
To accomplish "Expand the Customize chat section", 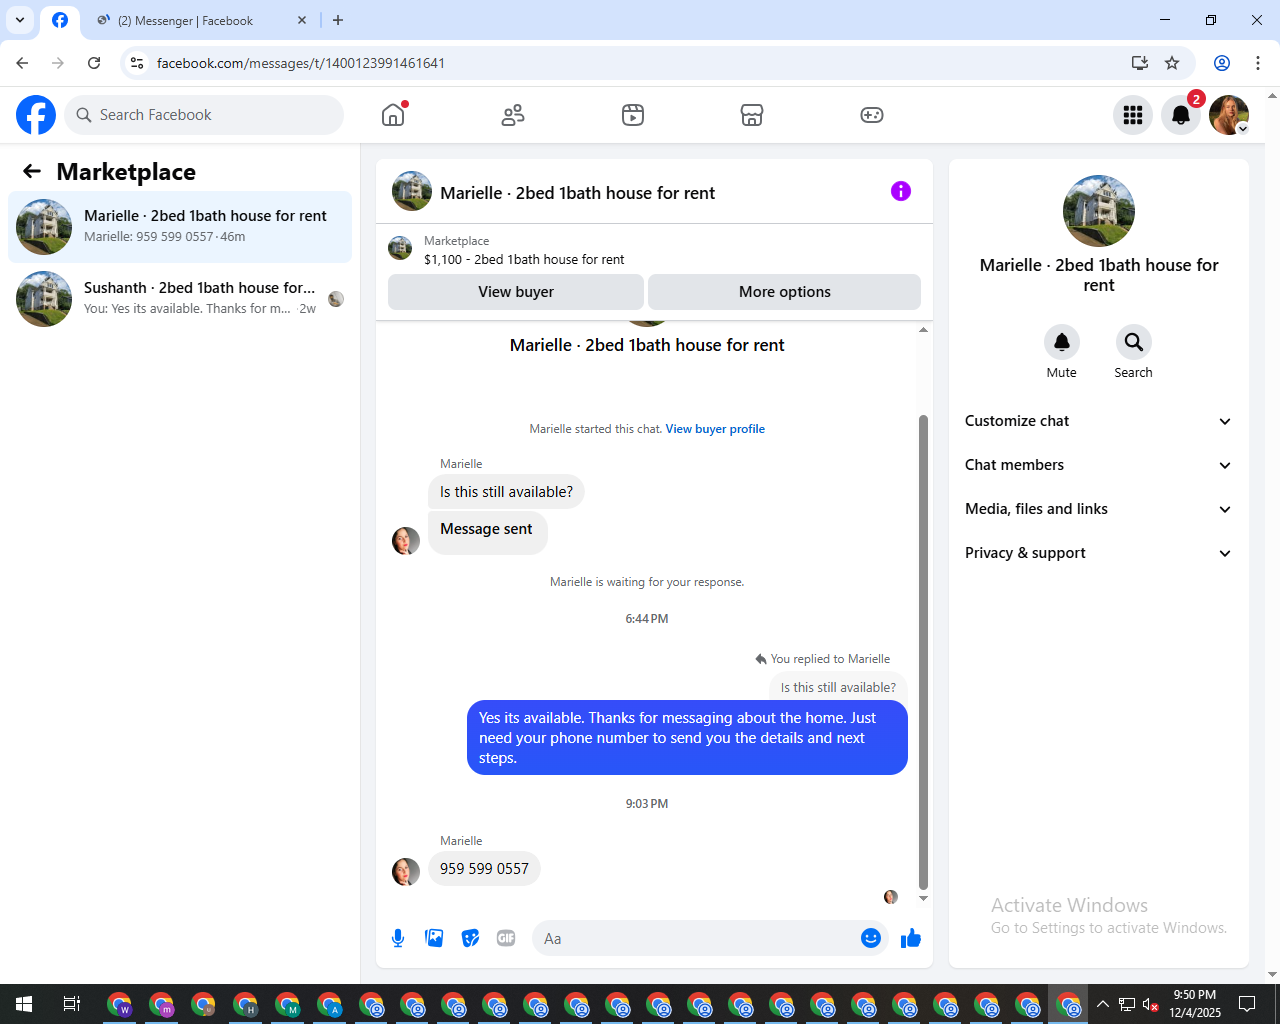I will (x=1098, y=421).
